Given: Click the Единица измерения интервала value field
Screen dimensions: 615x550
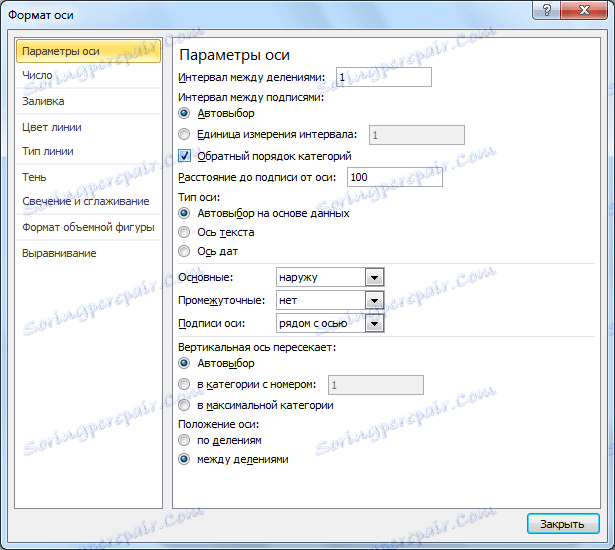Looking at the screenshot, I should coord(417,135).
